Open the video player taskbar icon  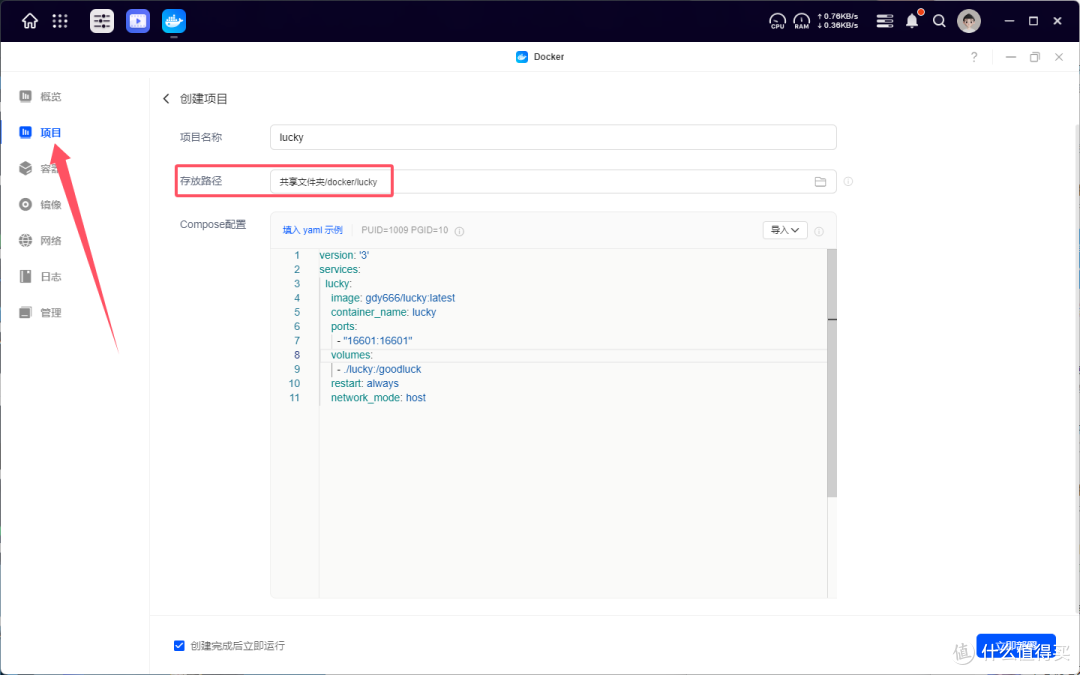(x=138, y=21)
